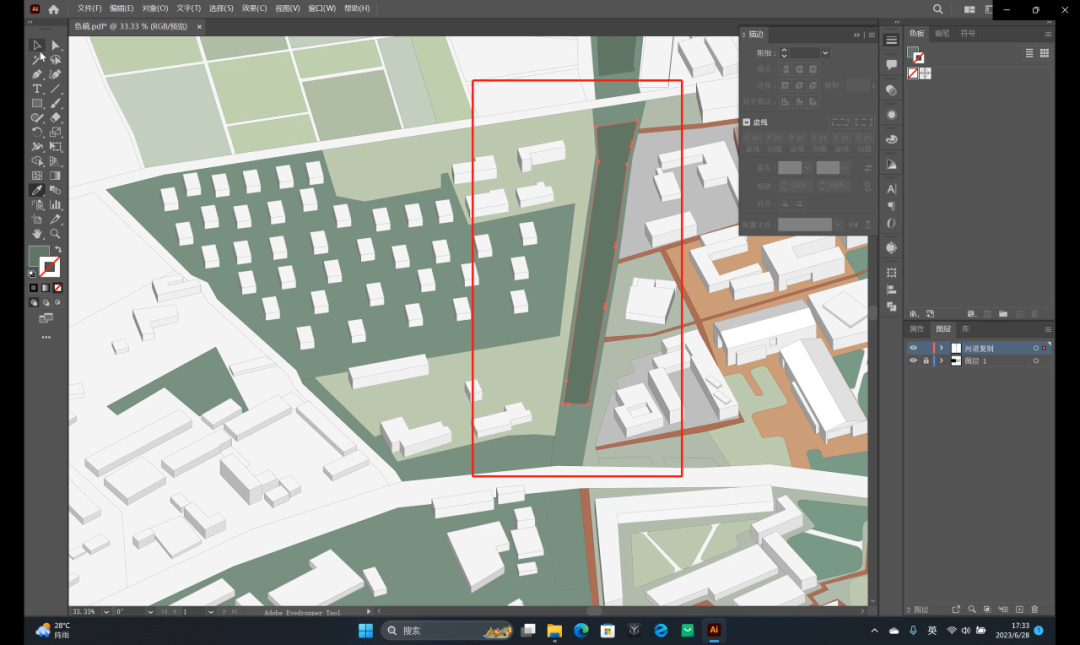Set toolbar paint mode to None
Image resolution: width=1080 pixels, height=645 pixels.
(x=58, y=288)
